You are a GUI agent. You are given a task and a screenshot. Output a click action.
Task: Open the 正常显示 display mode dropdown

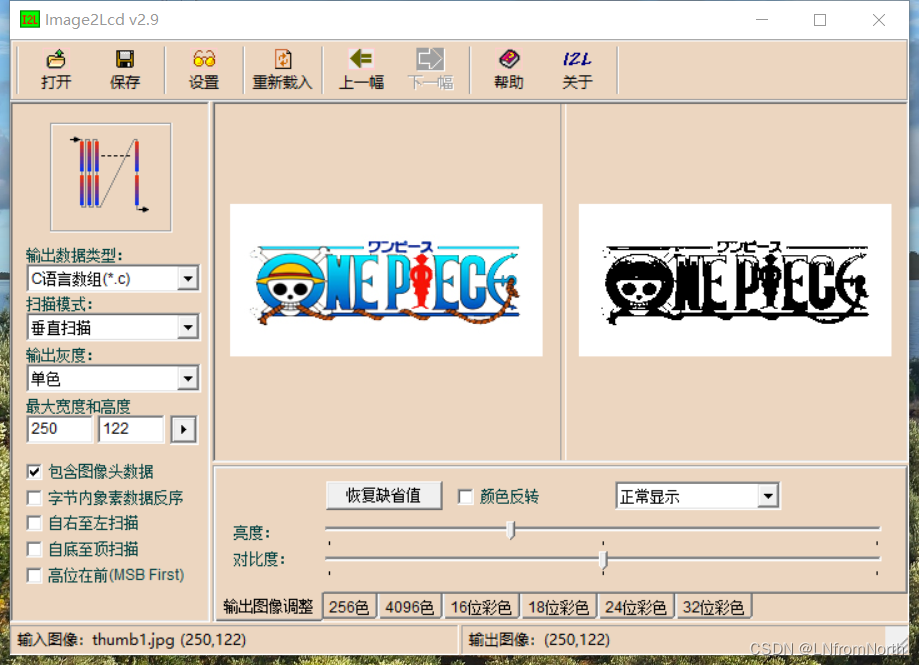(768, 496)
